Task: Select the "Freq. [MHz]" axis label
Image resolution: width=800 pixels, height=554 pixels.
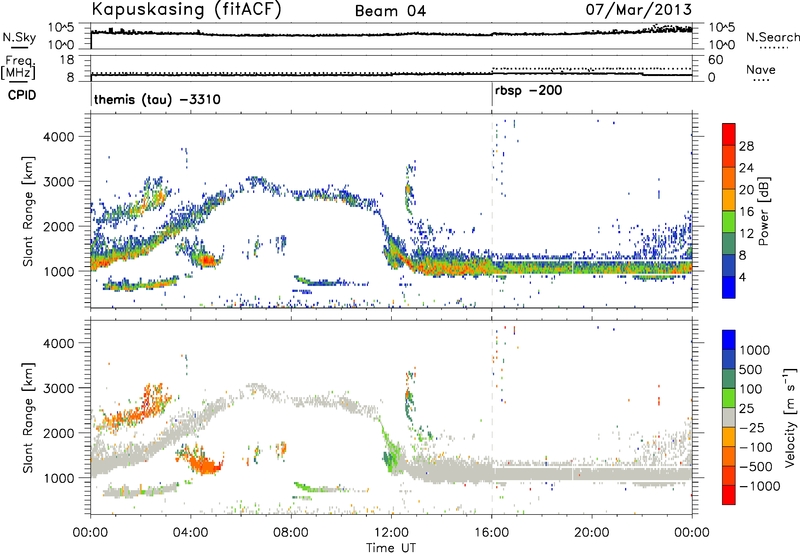Action: point(20,67)
